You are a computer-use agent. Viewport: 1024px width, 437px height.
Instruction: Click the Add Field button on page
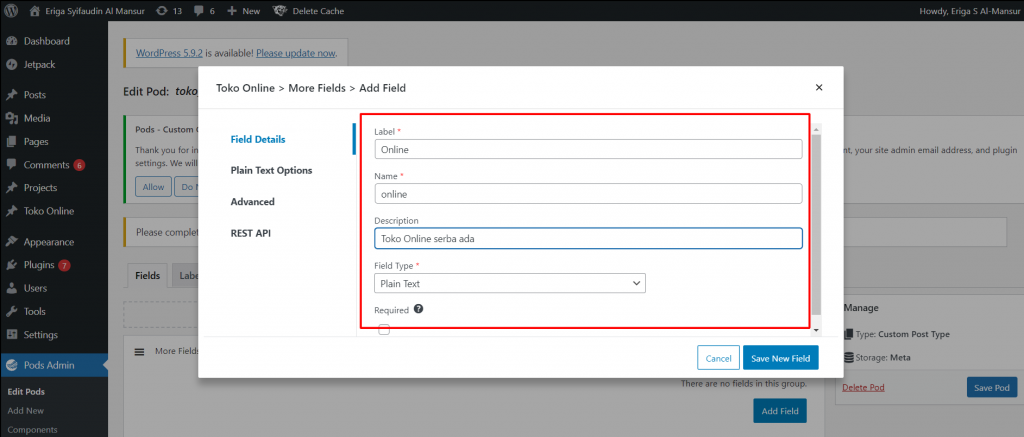click(x=780, y=412)
